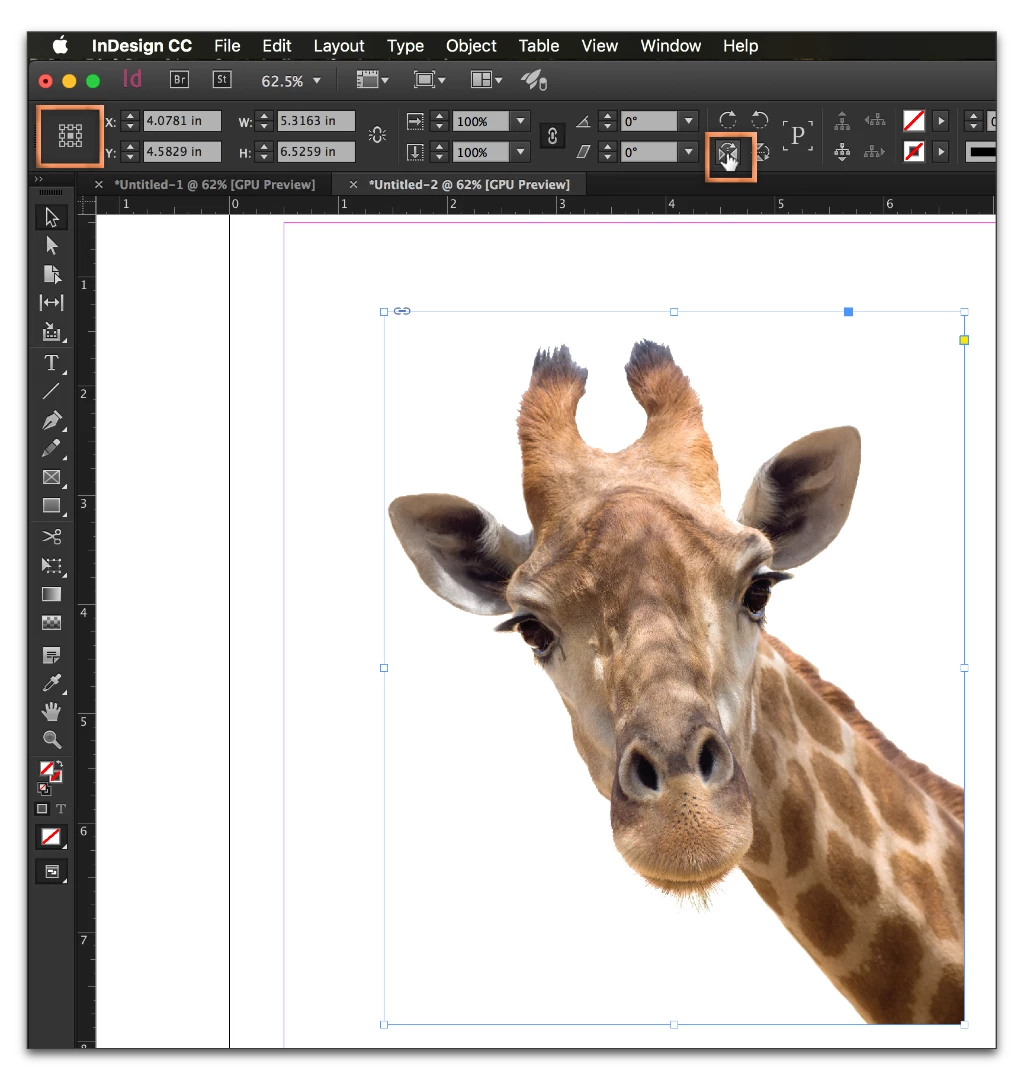Open Adobe Bridge with Br button

click(x=180, y=80)
